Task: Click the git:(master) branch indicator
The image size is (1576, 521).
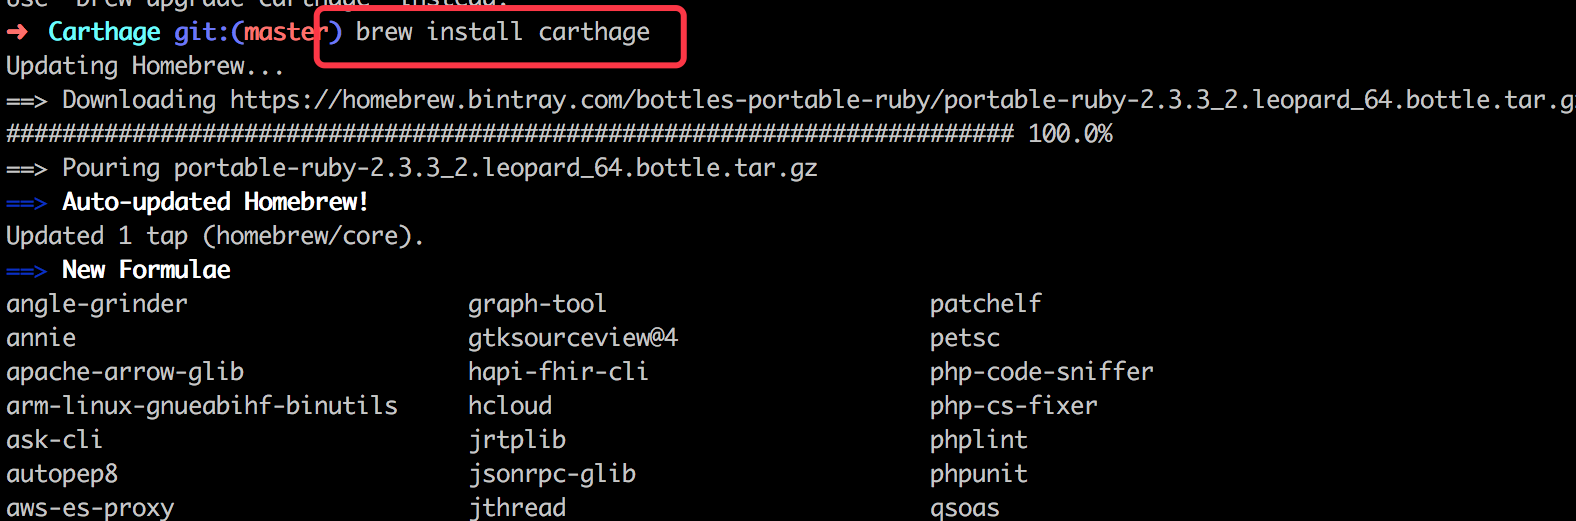Action: [258, 32]
